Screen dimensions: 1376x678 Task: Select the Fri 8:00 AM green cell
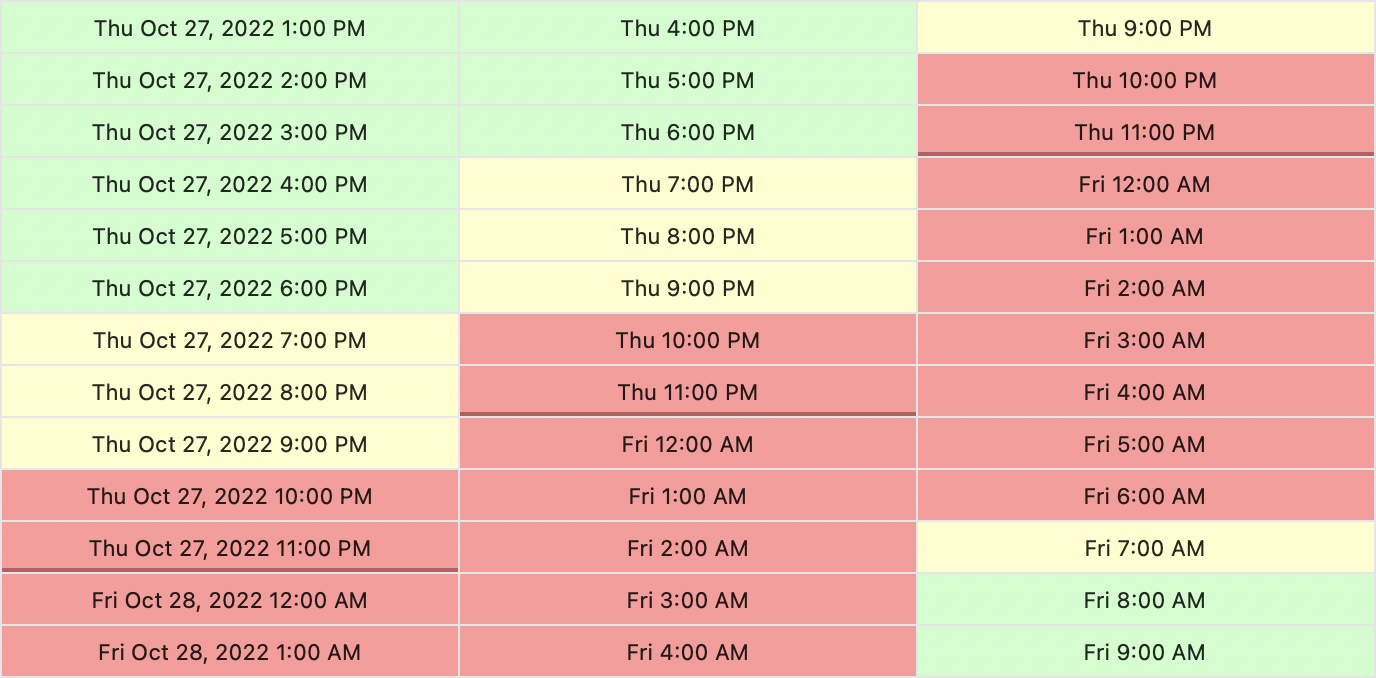[1145, 600]
